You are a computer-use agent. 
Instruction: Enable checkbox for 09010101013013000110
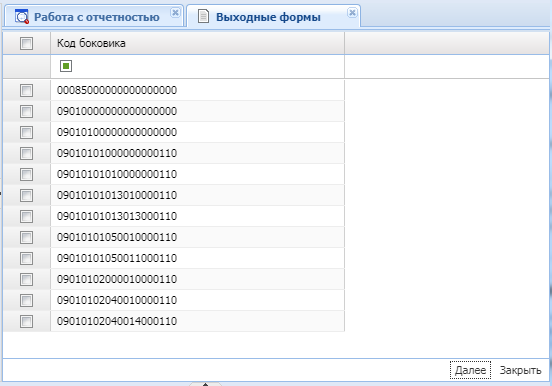[26, 216]
